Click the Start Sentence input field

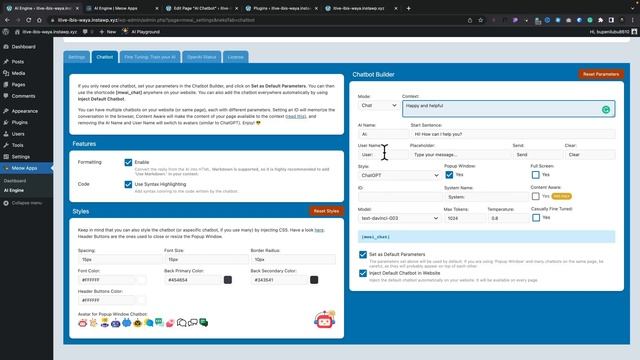click(x=513, y=134)
